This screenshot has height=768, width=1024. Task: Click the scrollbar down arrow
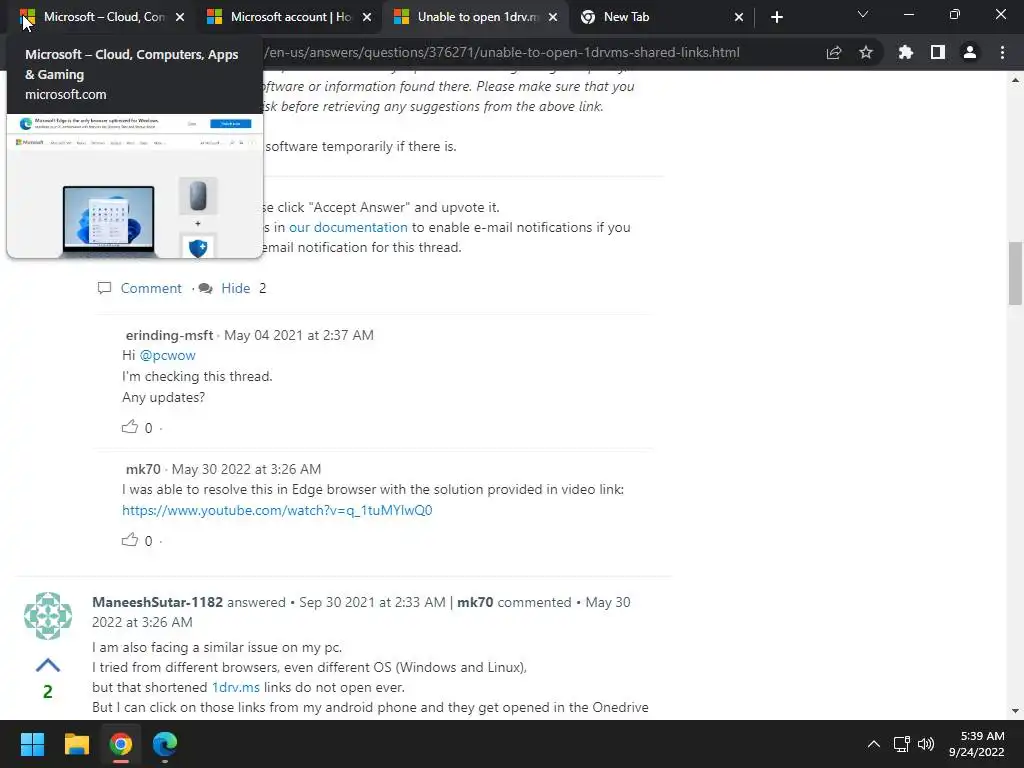coord(1015,711)
